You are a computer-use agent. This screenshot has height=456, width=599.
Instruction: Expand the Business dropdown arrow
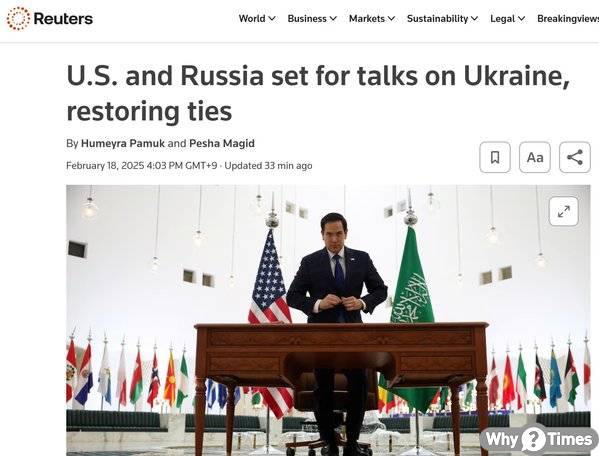tap(333, 18)
